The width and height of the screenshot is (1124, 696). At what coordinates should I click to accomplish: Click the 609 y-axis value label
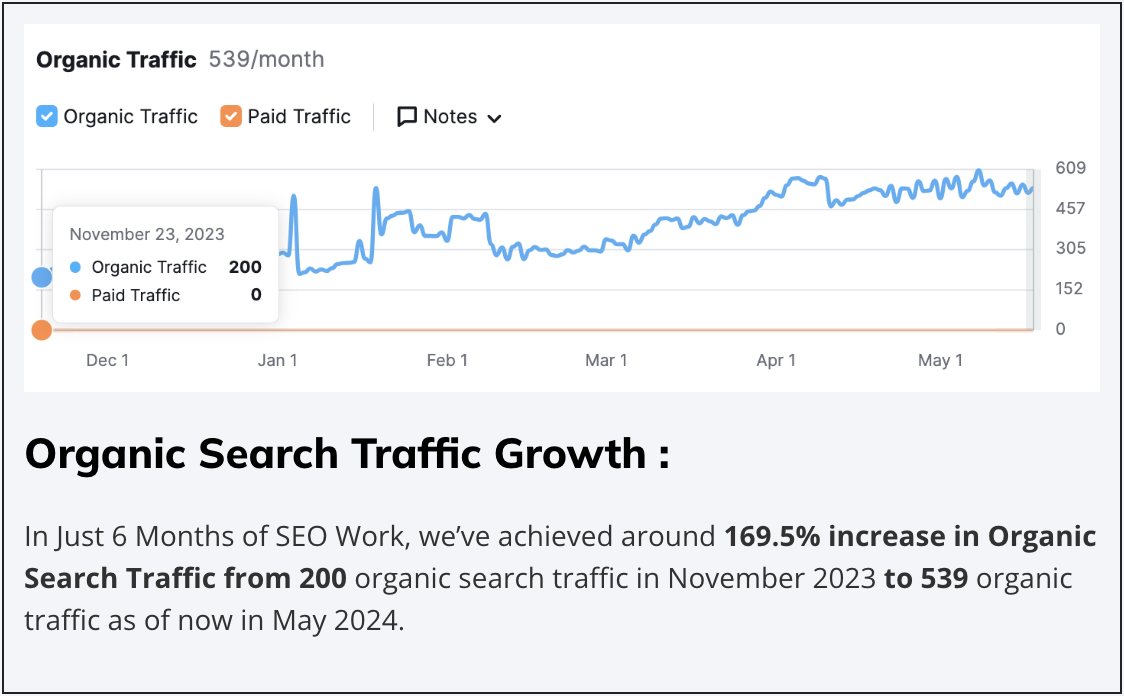(x=1070, y=168)
